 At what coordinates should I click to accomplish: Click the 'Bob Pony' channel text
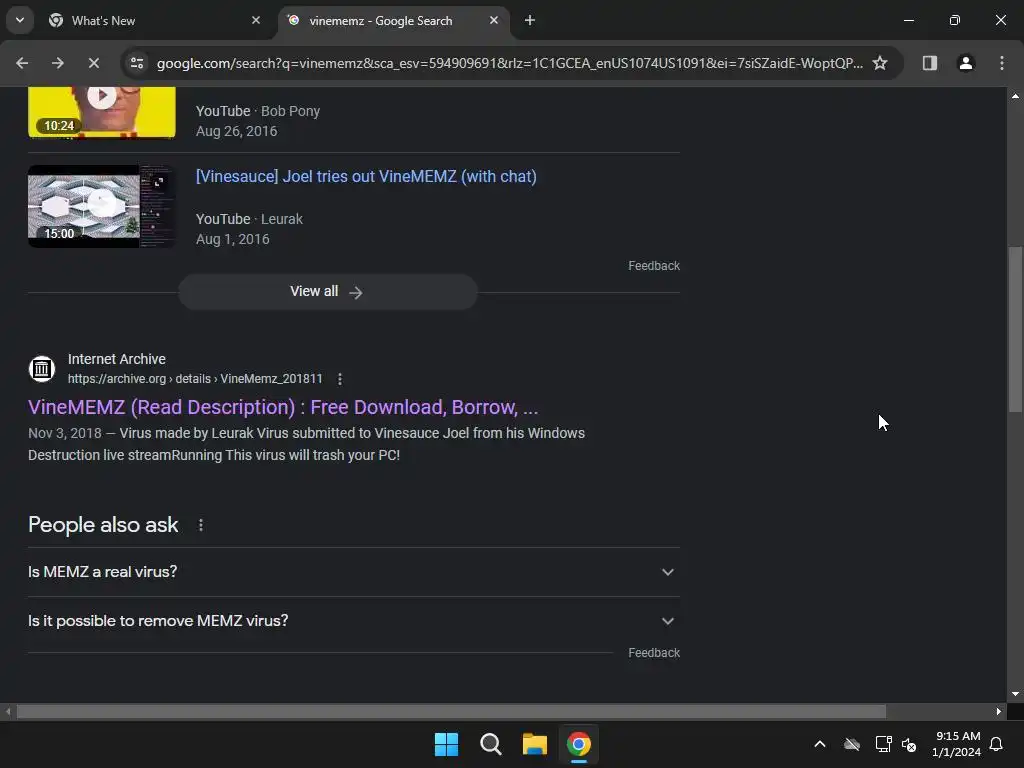coord(291,111)
